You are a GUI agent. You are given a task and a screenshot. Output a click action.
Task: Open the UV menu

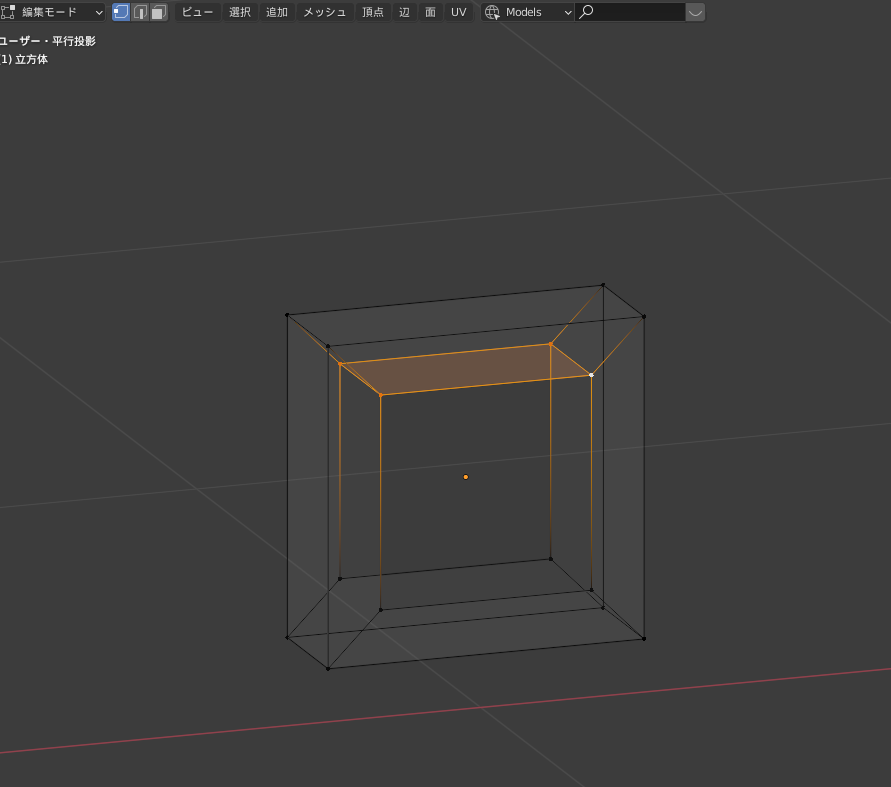tap(459, 12)
